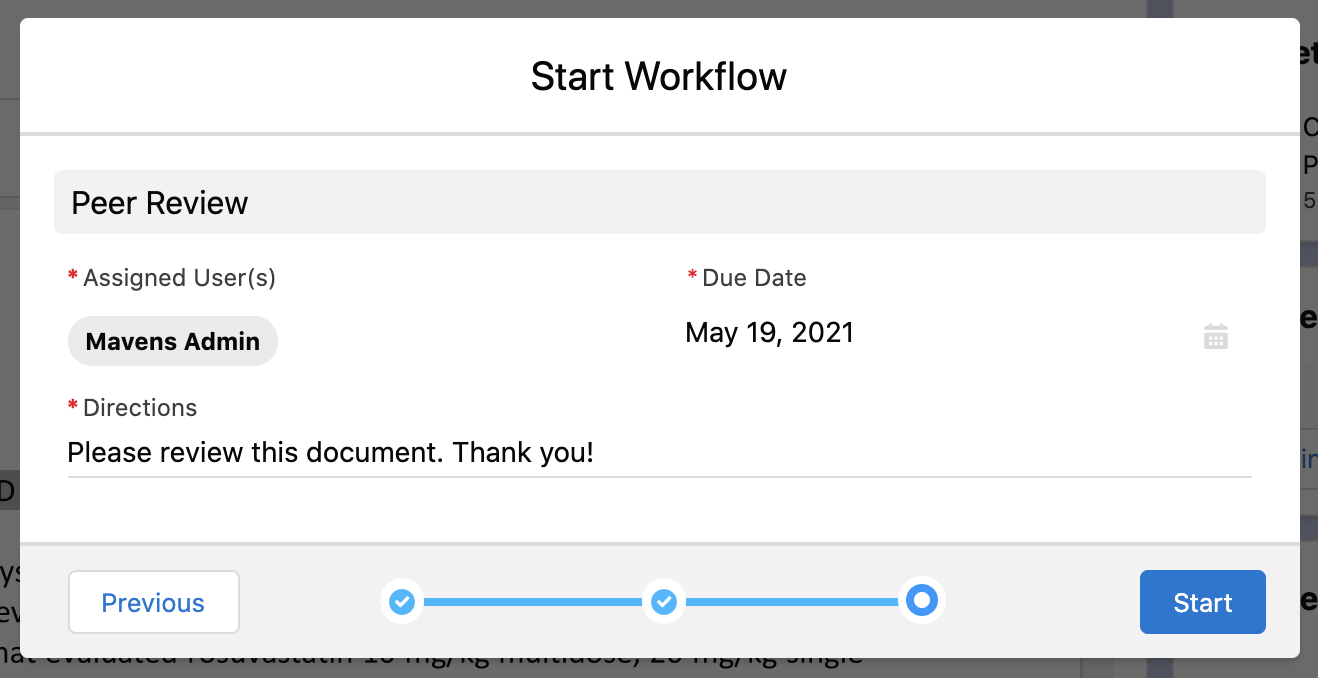Screen dimensions: 1318x678
Task: Click the Due Date field label
Action: (754, 278)
